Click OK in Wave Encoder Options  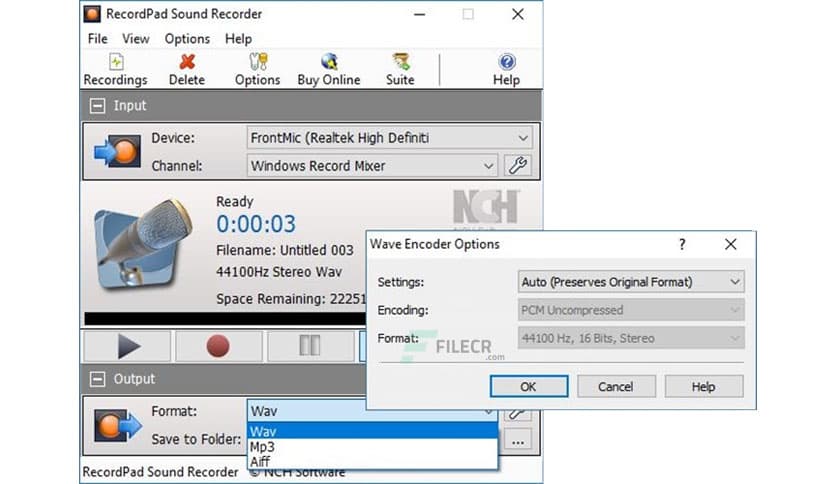pyautogui.click(x=529, y=386)
